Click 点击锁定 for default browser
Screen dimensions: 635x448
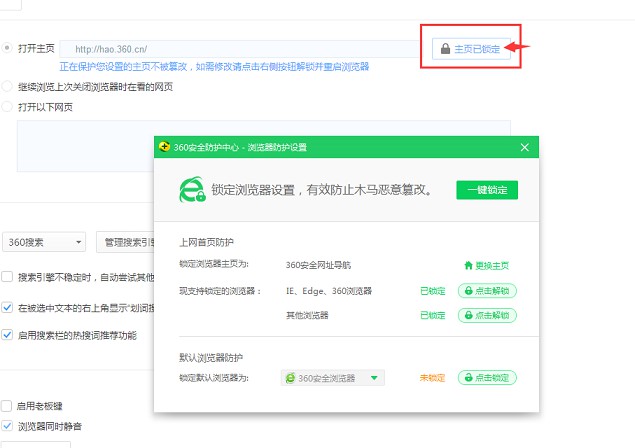tap(487, 378)
